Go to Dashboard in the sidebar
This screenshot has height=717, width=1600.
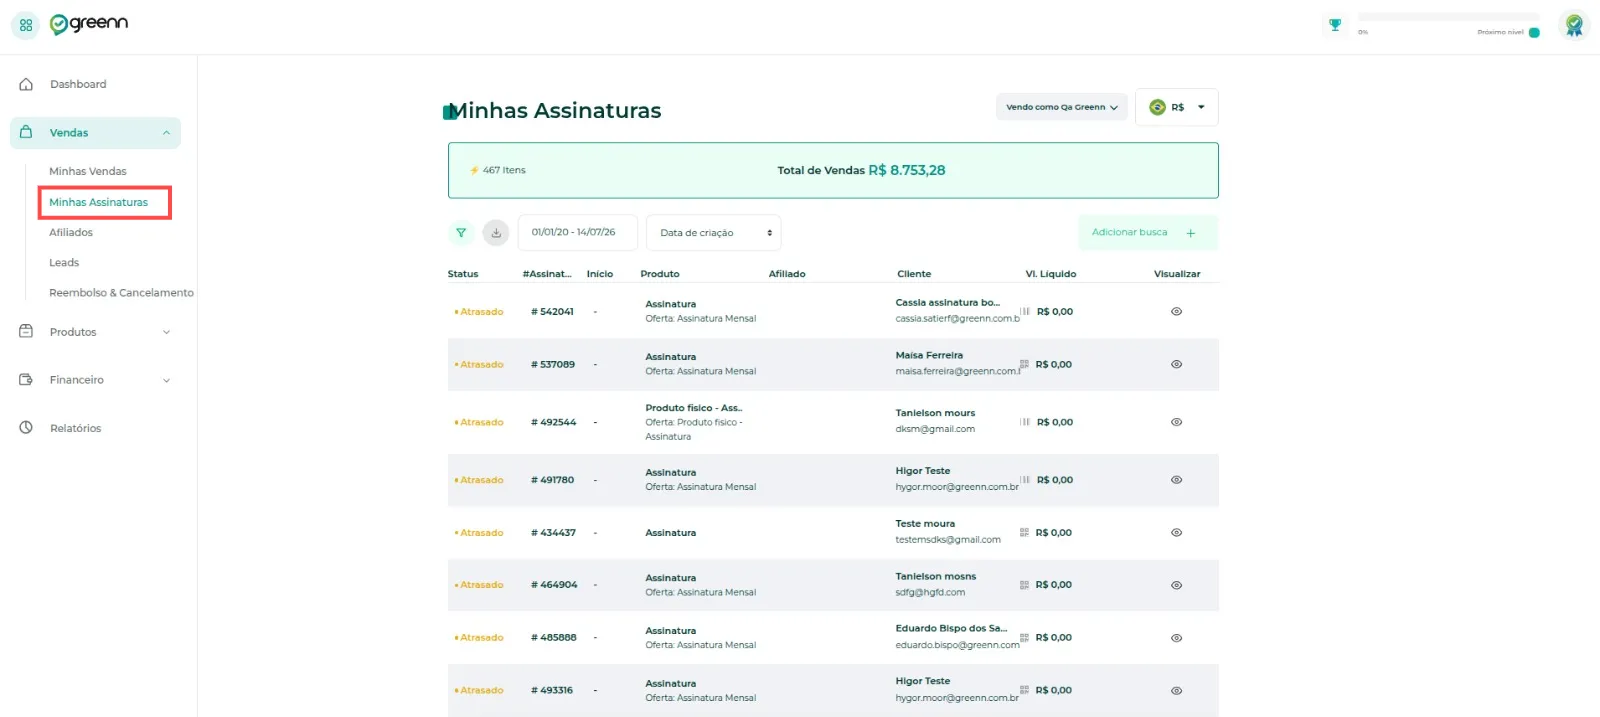[78, 84]
